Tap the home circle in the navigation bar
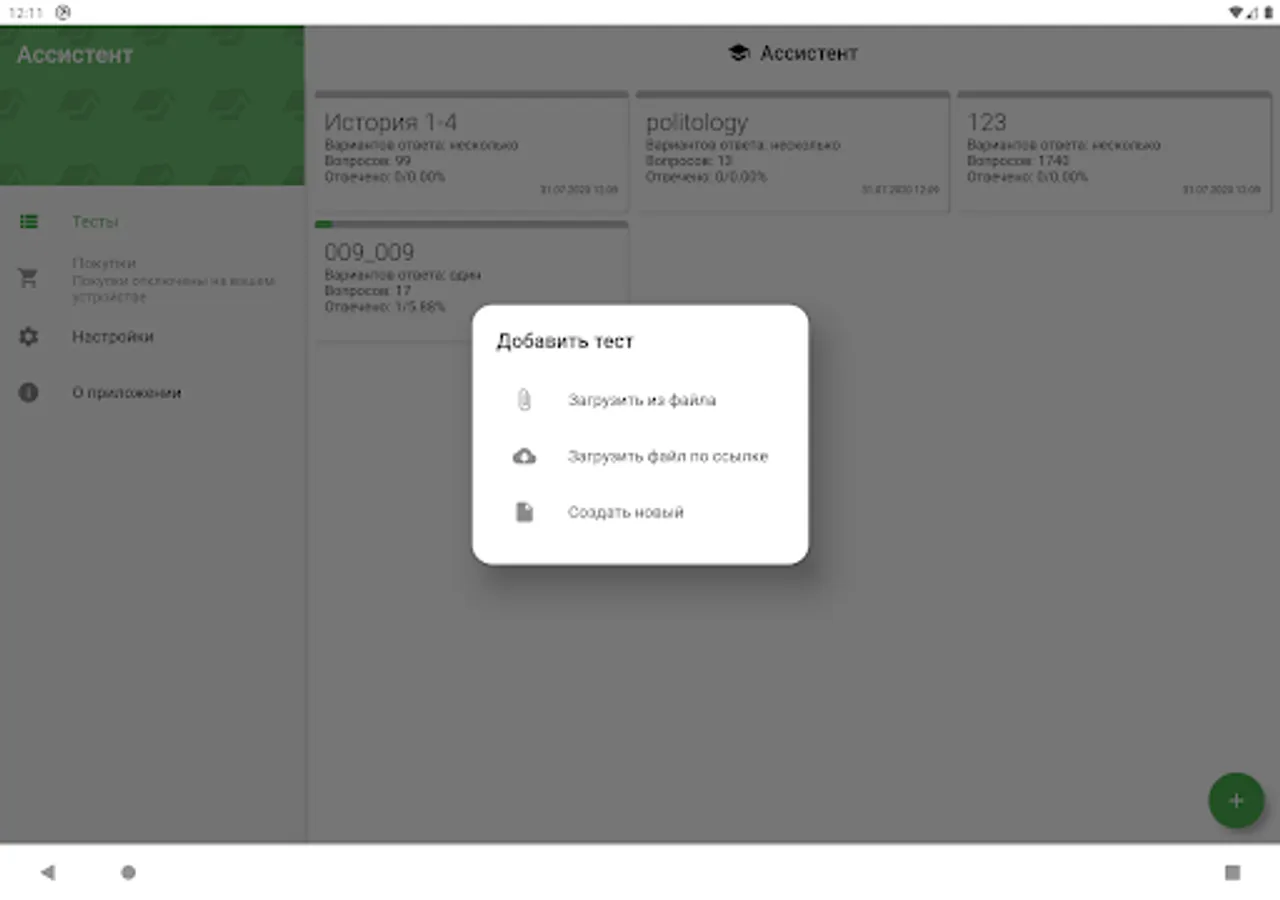 pyautogui.click(x=128, y=872)
